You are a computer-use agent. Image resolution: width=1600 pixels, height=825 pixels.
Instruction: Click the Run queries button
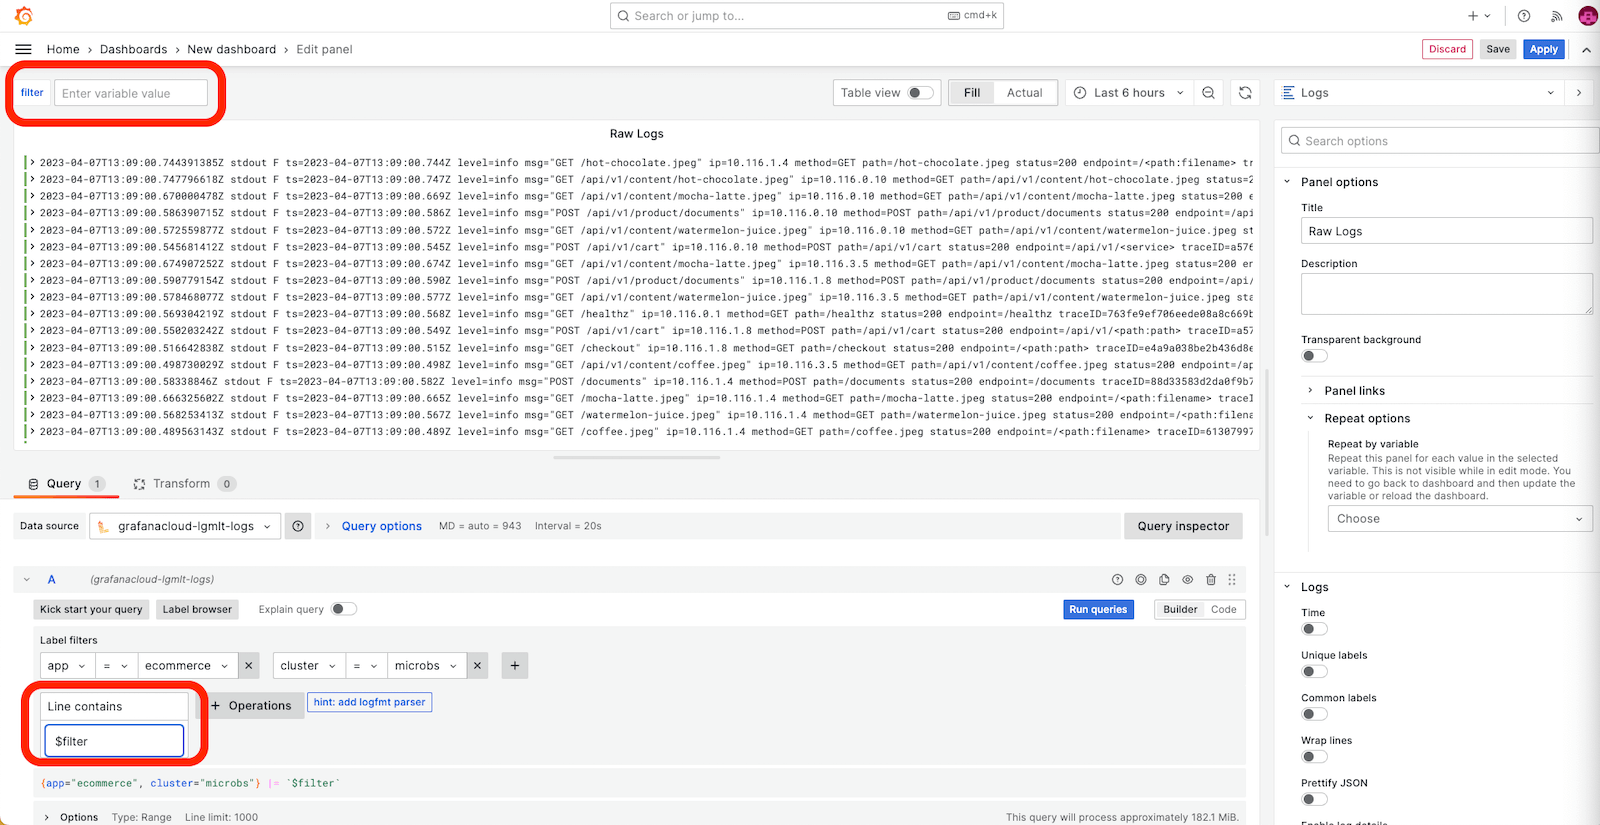(x=1097, y=610)
